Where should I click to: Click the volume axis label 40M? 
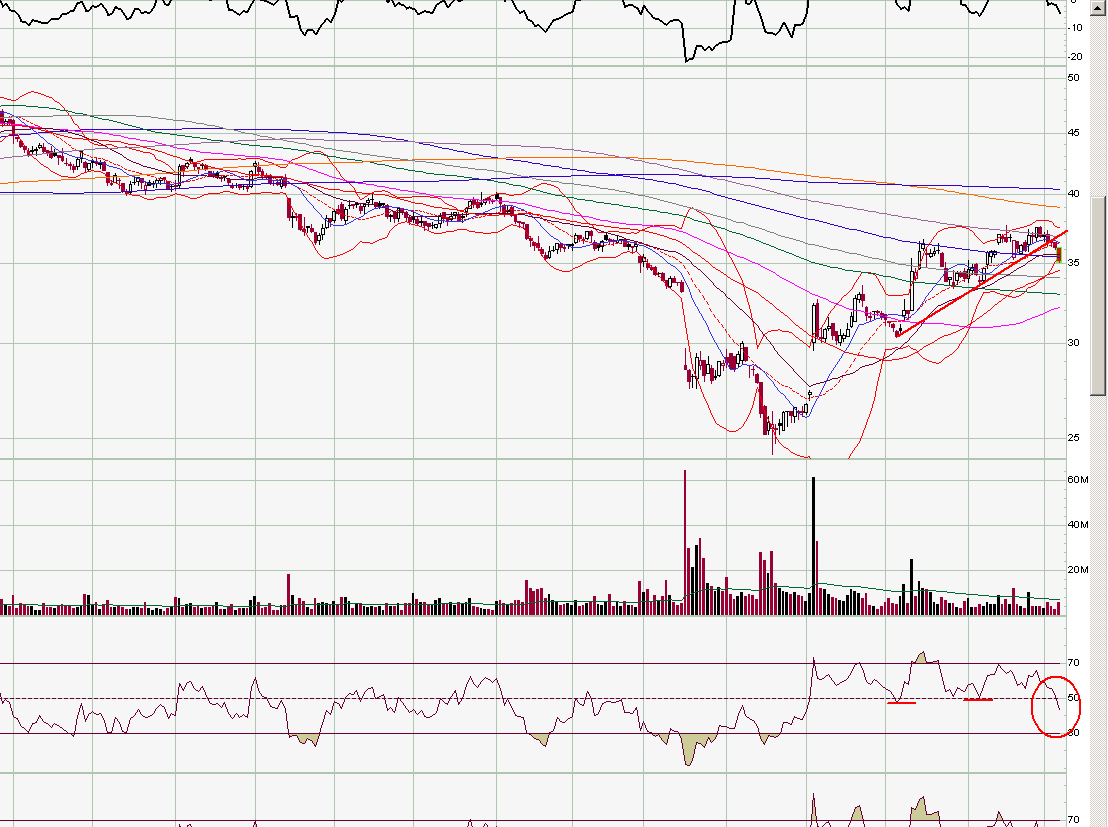pyautogui.click(x=1078, y=524)
